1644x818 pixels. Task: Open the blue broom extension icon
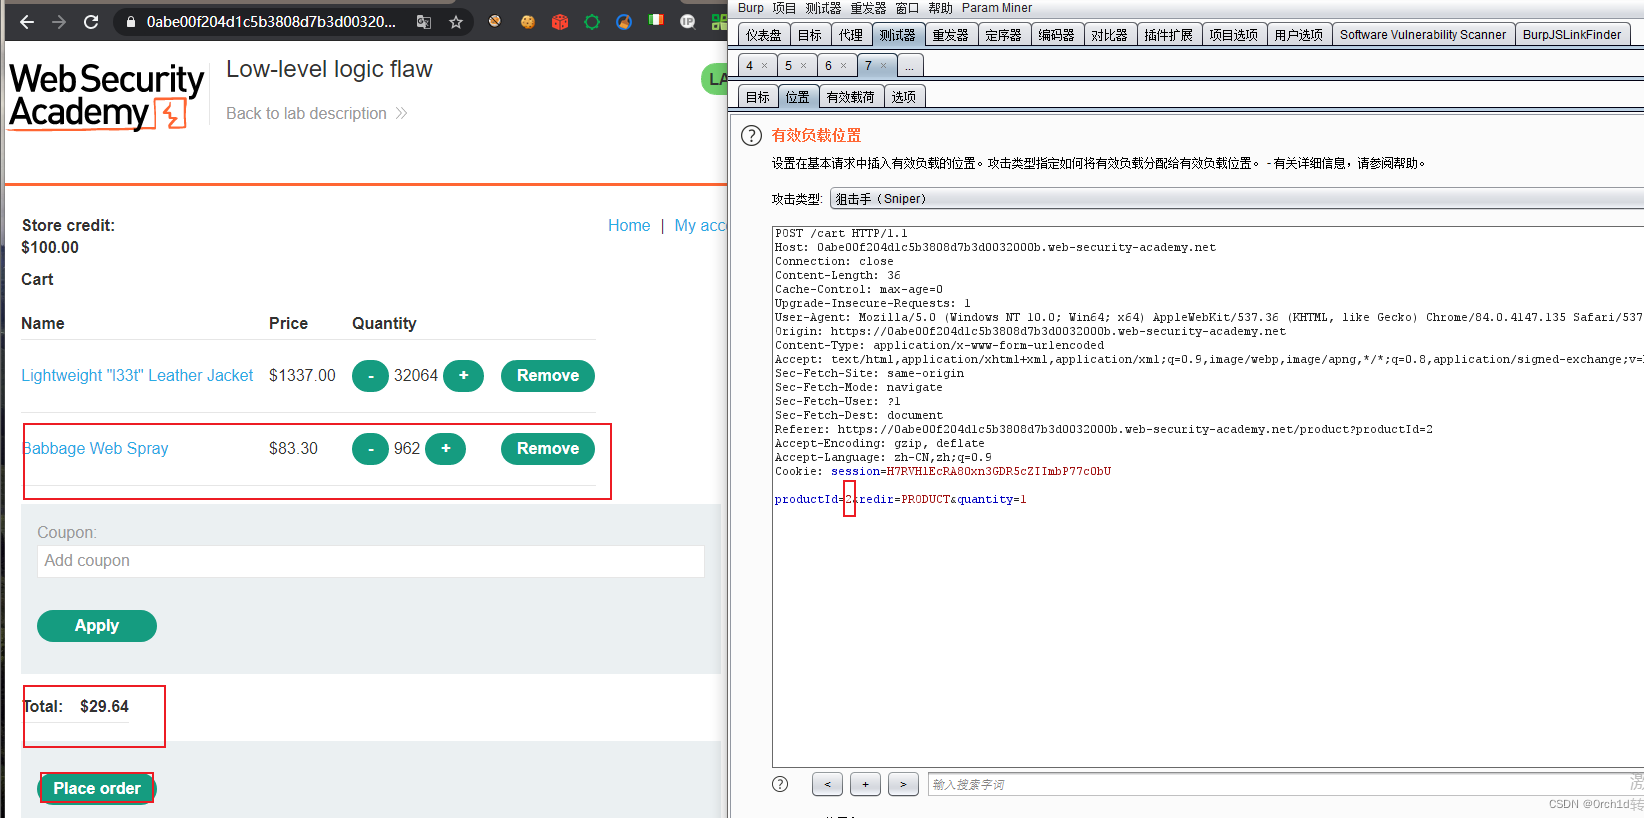pos(624,21)
